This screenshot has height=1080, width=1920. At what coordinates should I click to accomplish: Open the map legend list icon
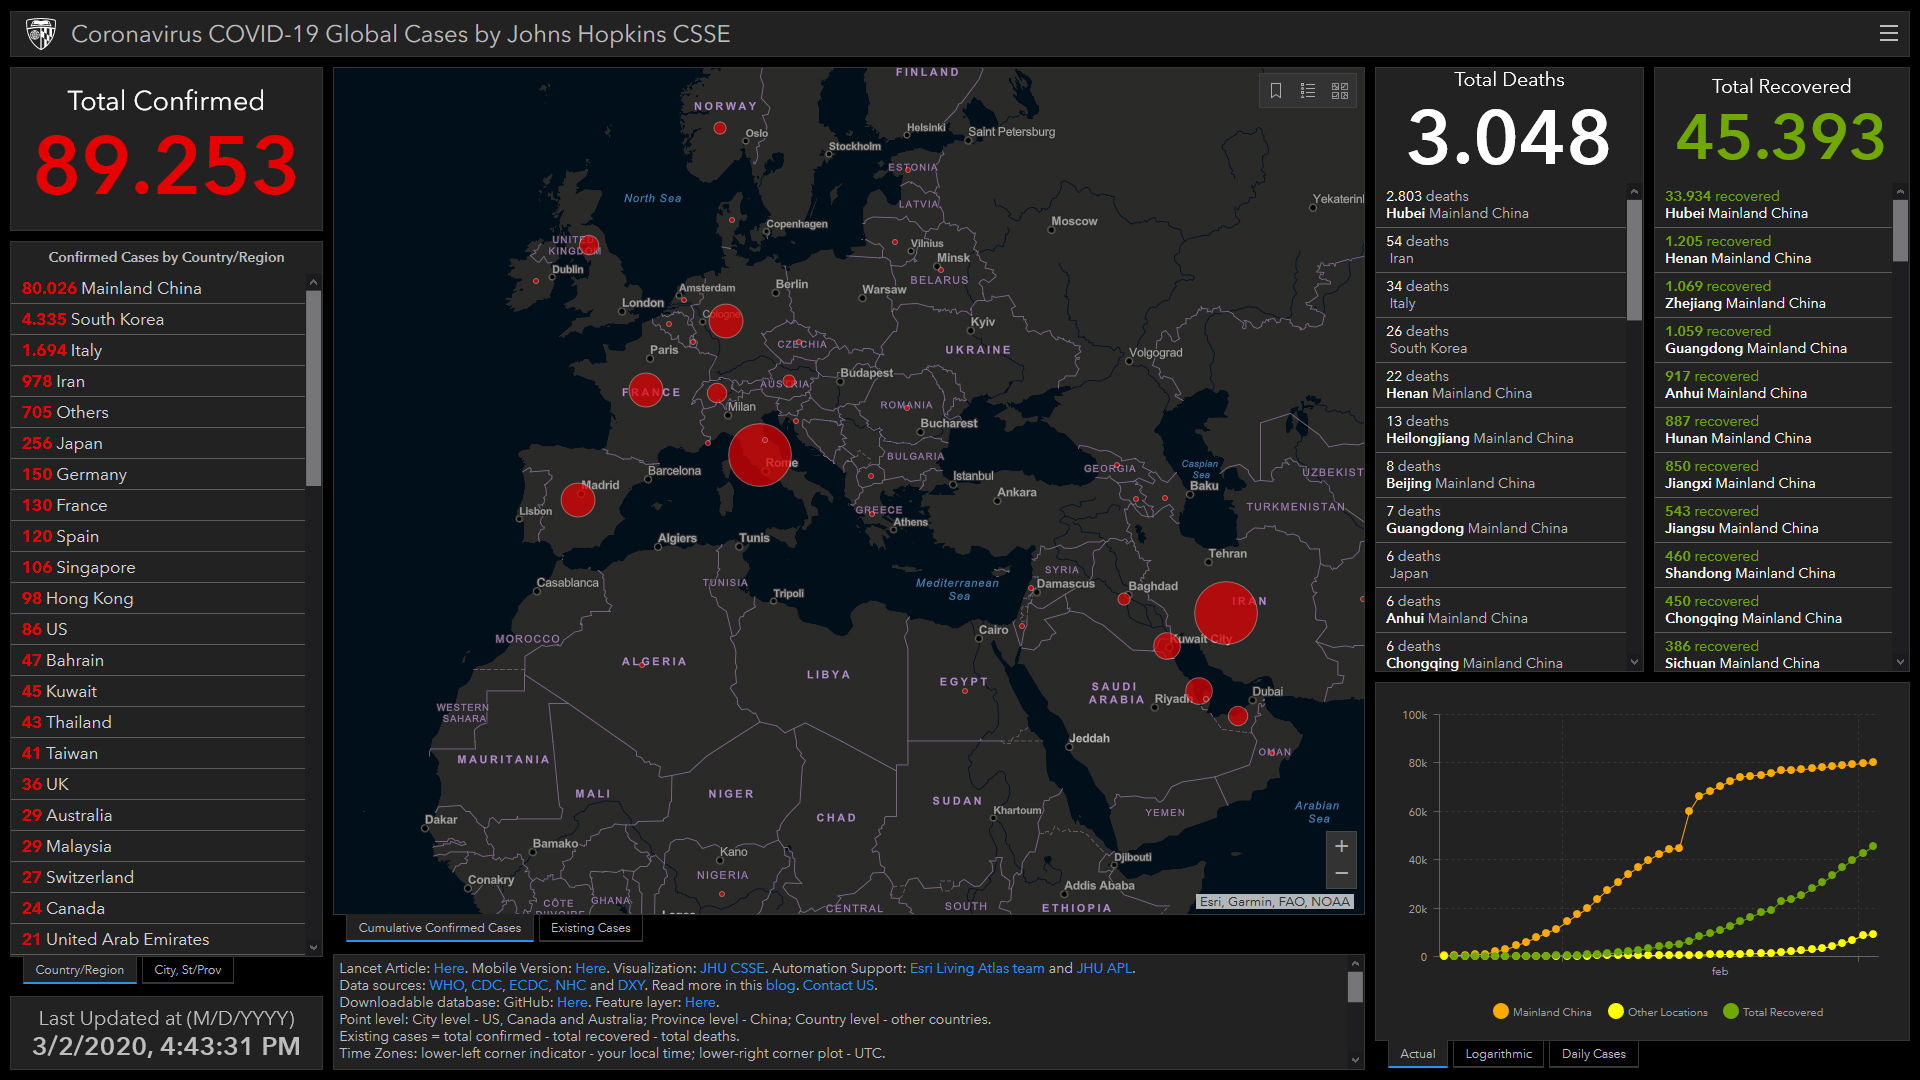1308,91
